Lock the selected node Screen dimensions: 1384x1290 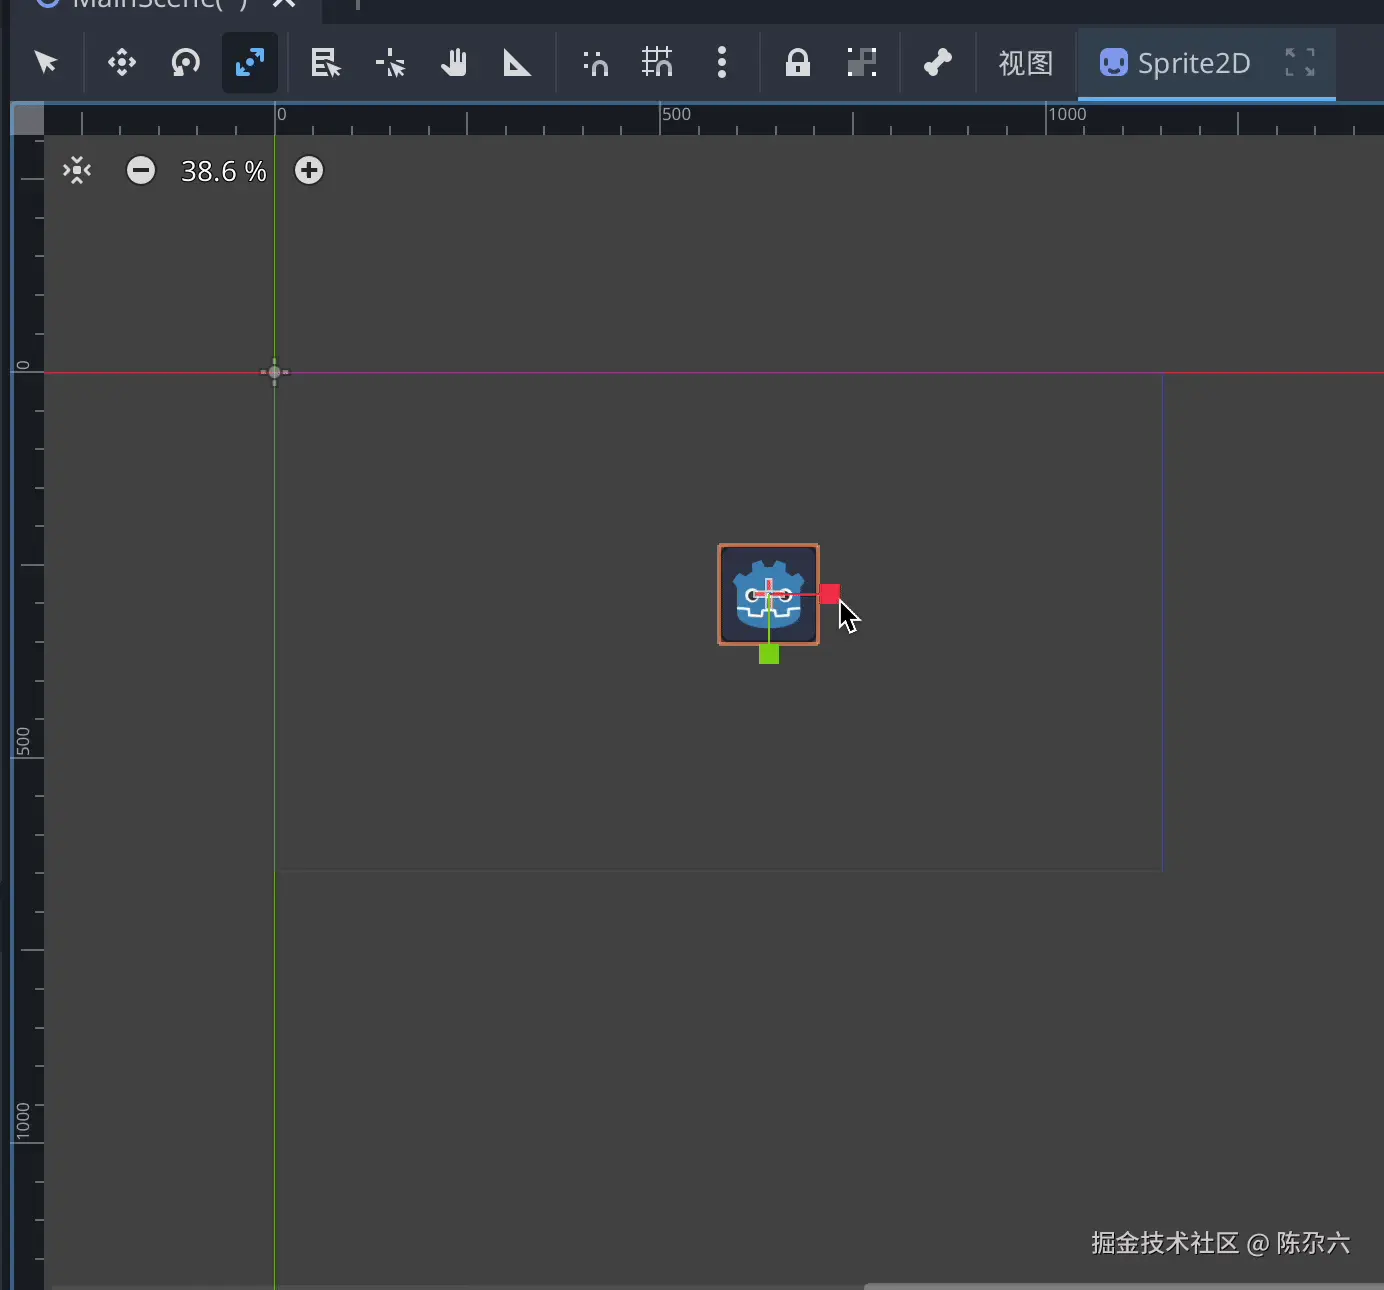click(797, 63)
